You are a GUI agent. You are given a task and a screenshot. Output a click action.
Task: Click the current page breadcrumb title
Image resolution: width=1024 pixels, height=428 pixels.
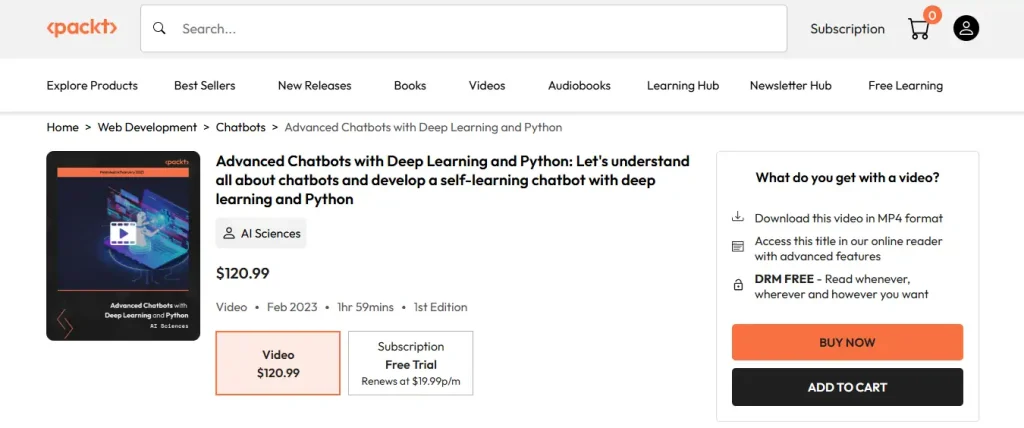click(x=423, y=127)
